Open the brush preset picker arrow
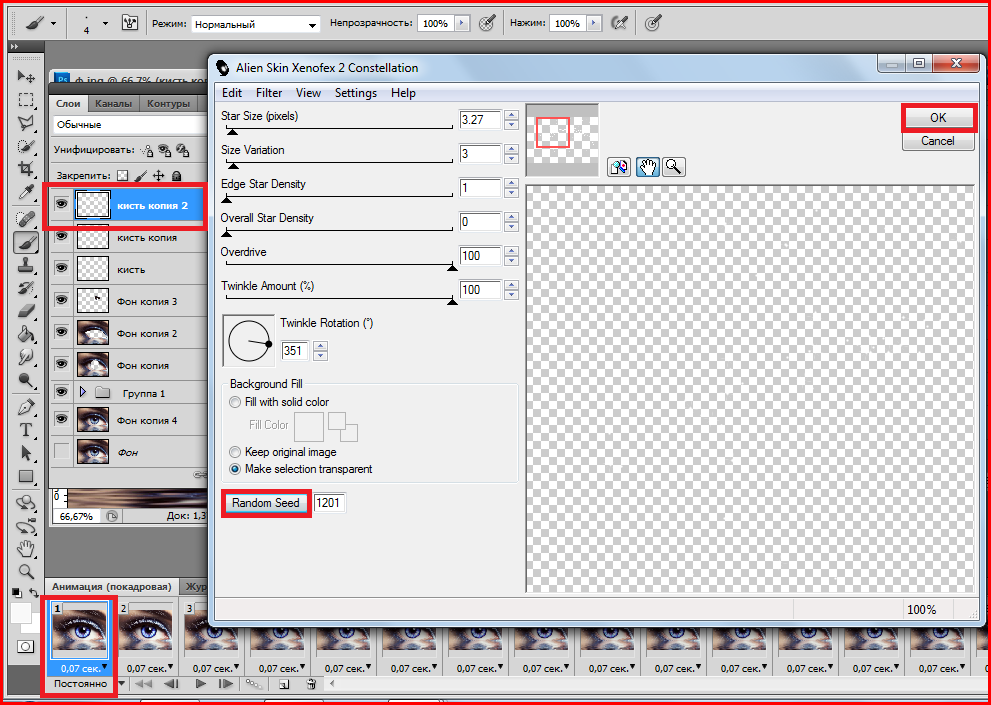The image size is (991, 705). 105,23
